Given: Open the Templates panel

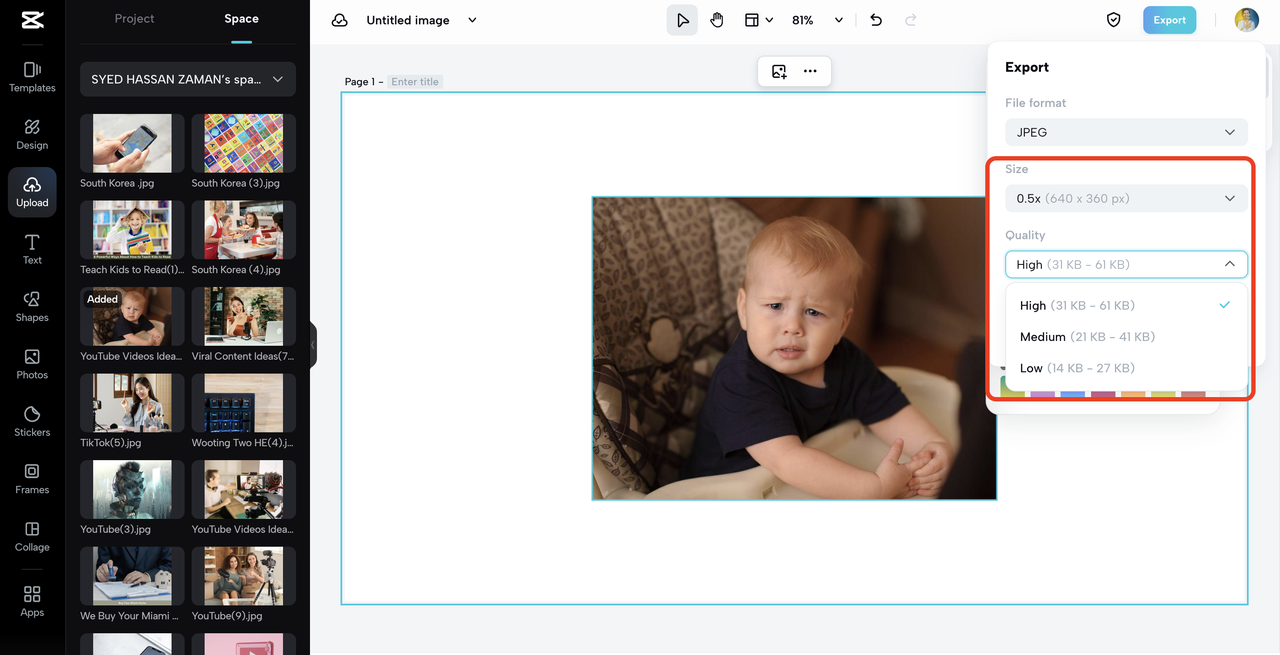Looking at the screenshot, I should [32, 77].
